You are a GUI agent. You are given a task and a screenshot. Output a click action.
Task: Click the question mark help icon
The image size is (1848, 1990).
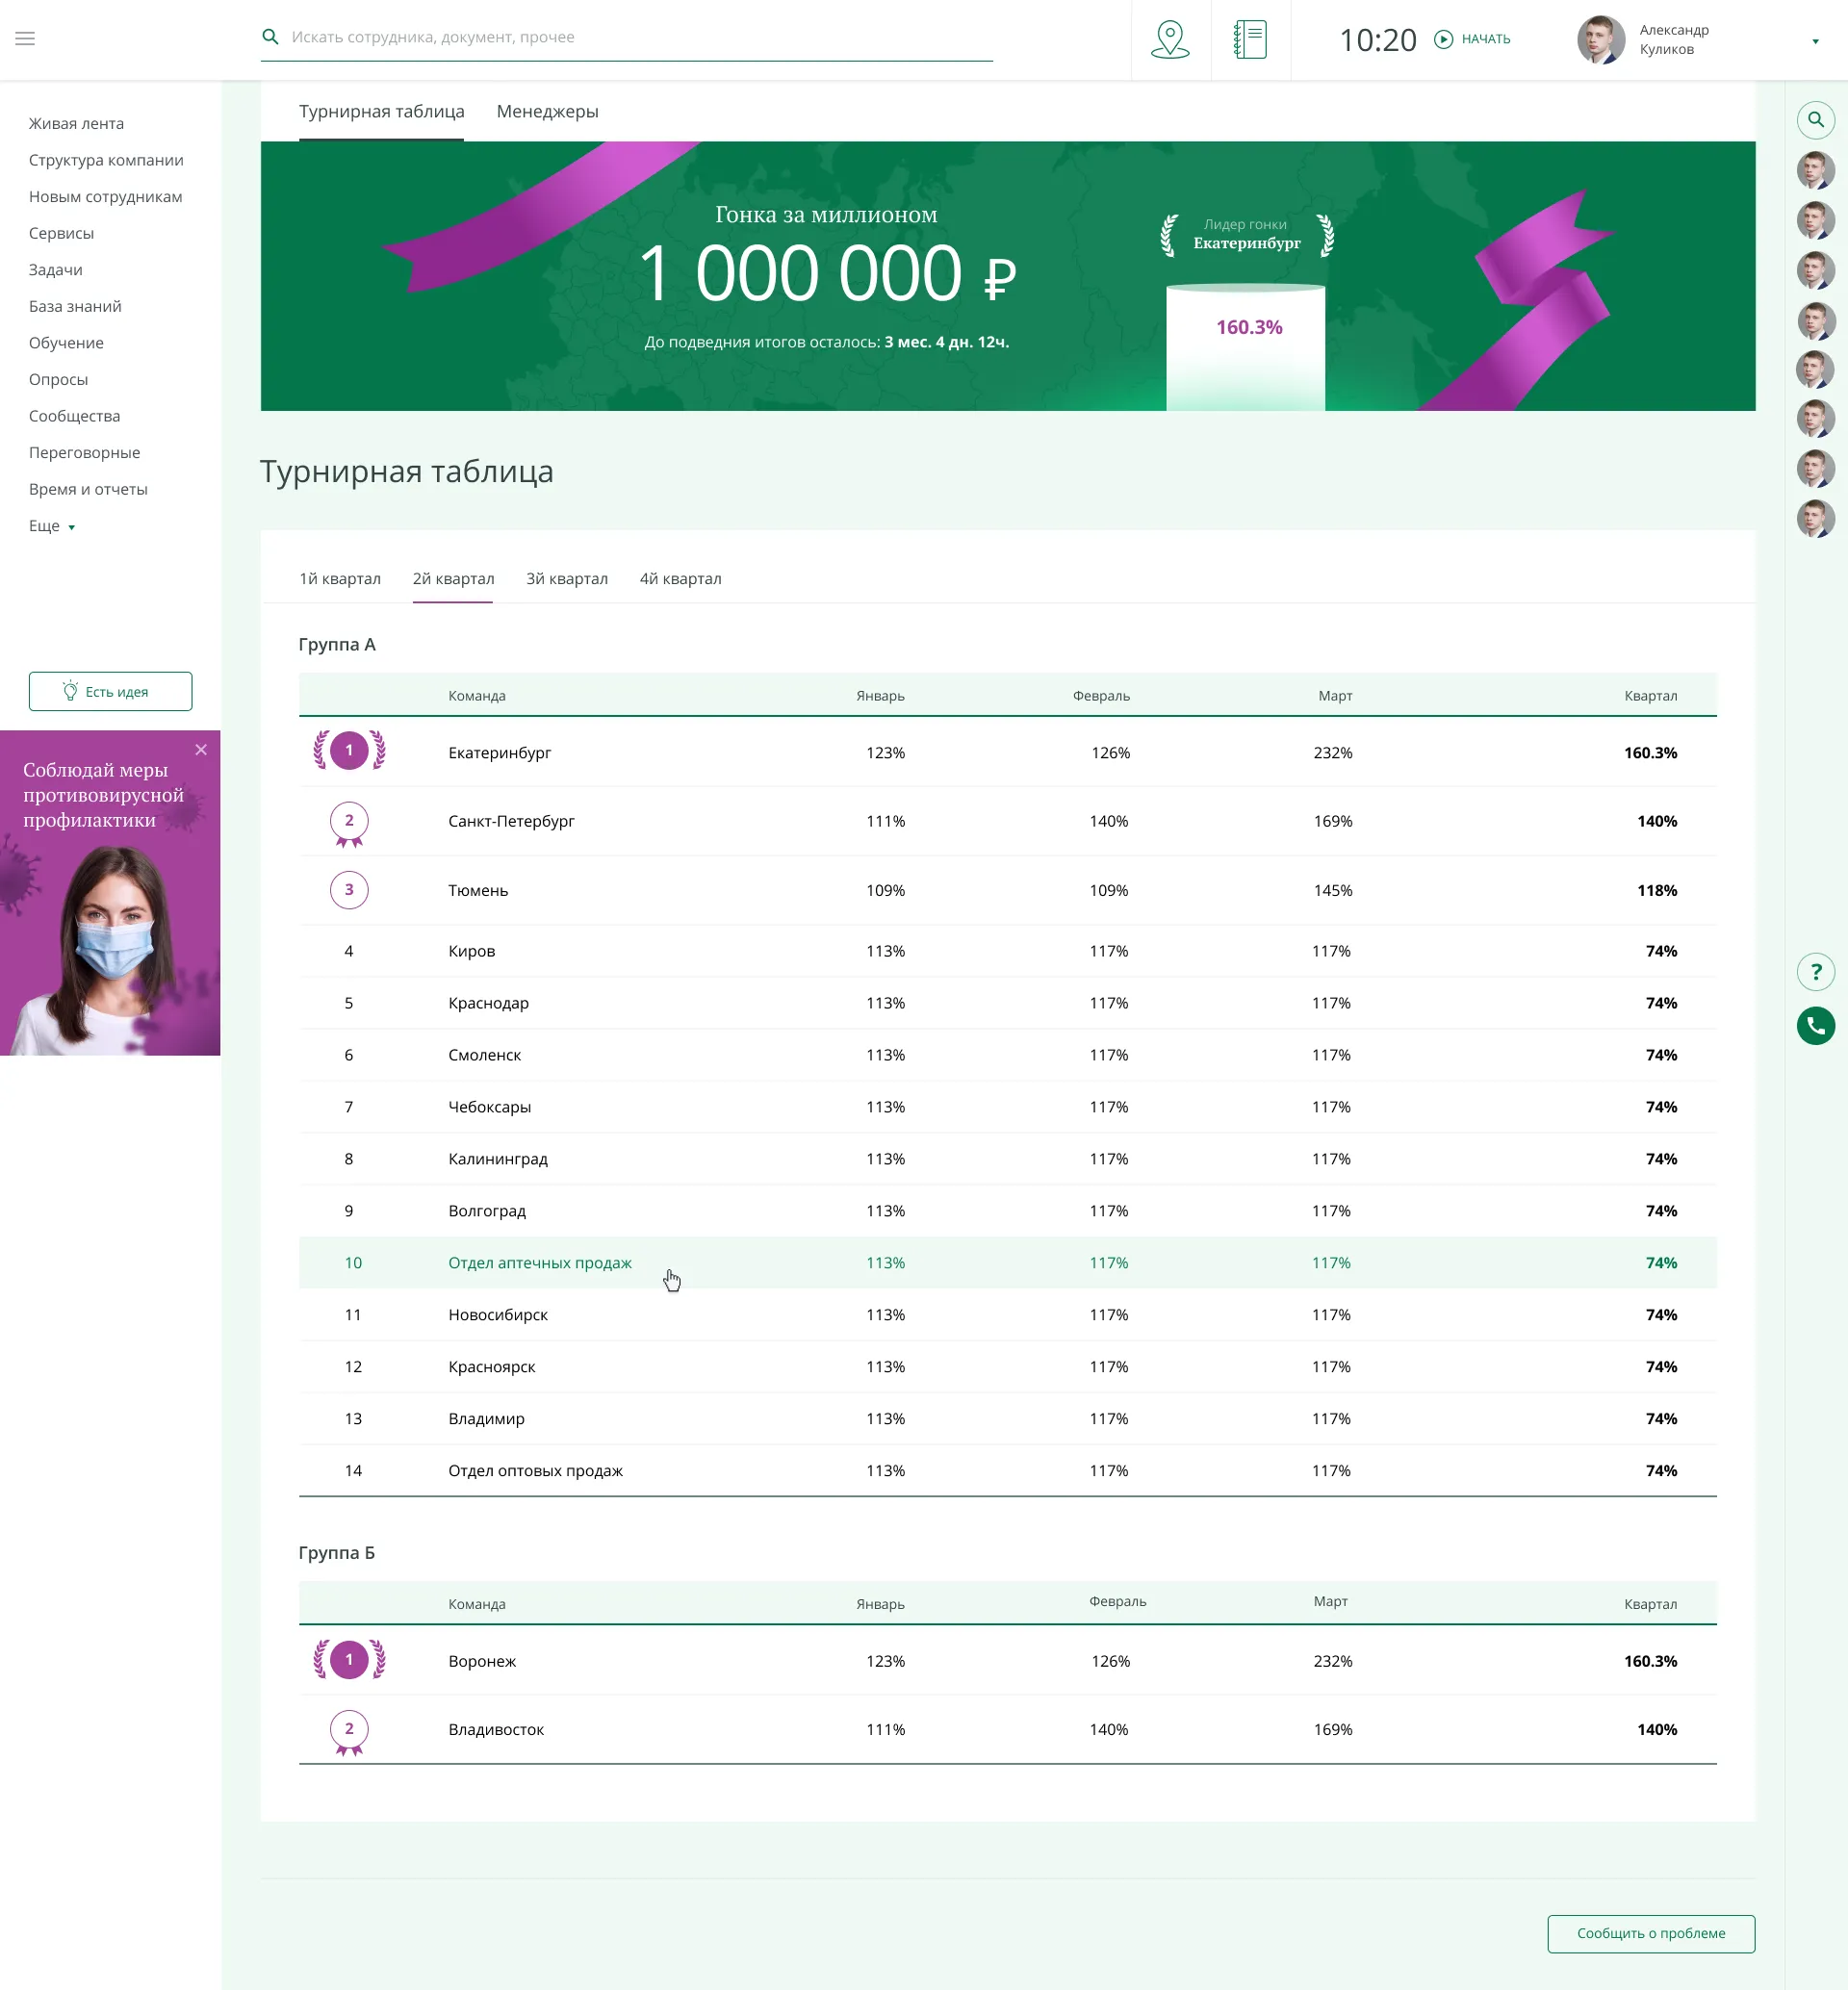click(x=1815, y=972)
